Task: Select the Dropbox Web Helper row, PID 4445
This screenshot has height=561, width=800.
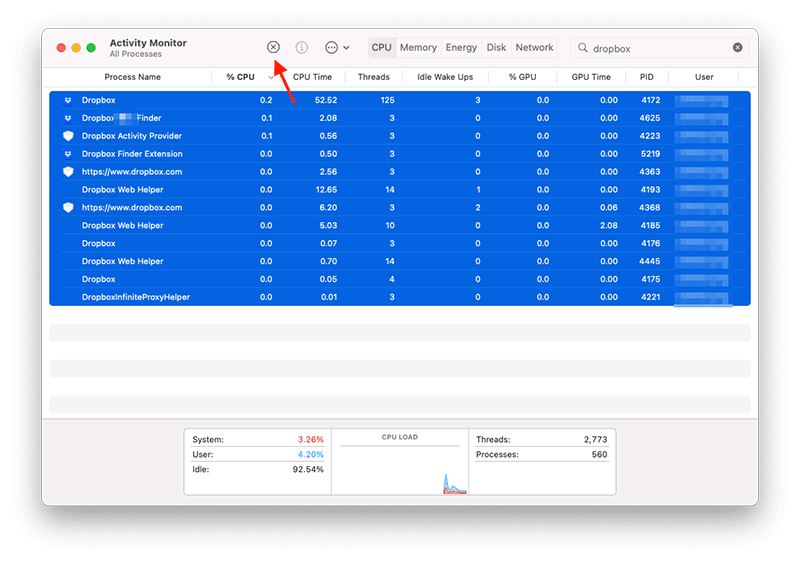Action: pyautogui.click(x=400, y=261)
